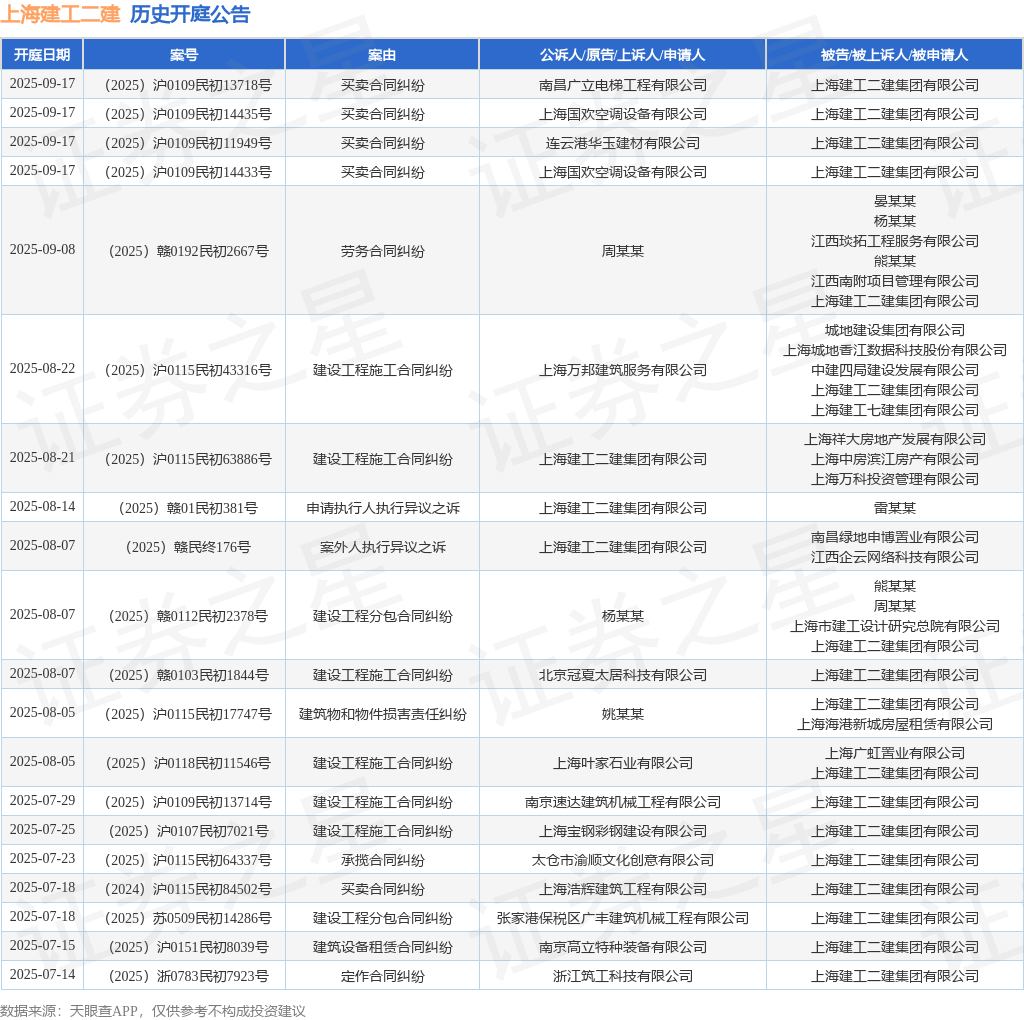Click defendant 南昌绿地申博置业有限公司

coord(895,537)
